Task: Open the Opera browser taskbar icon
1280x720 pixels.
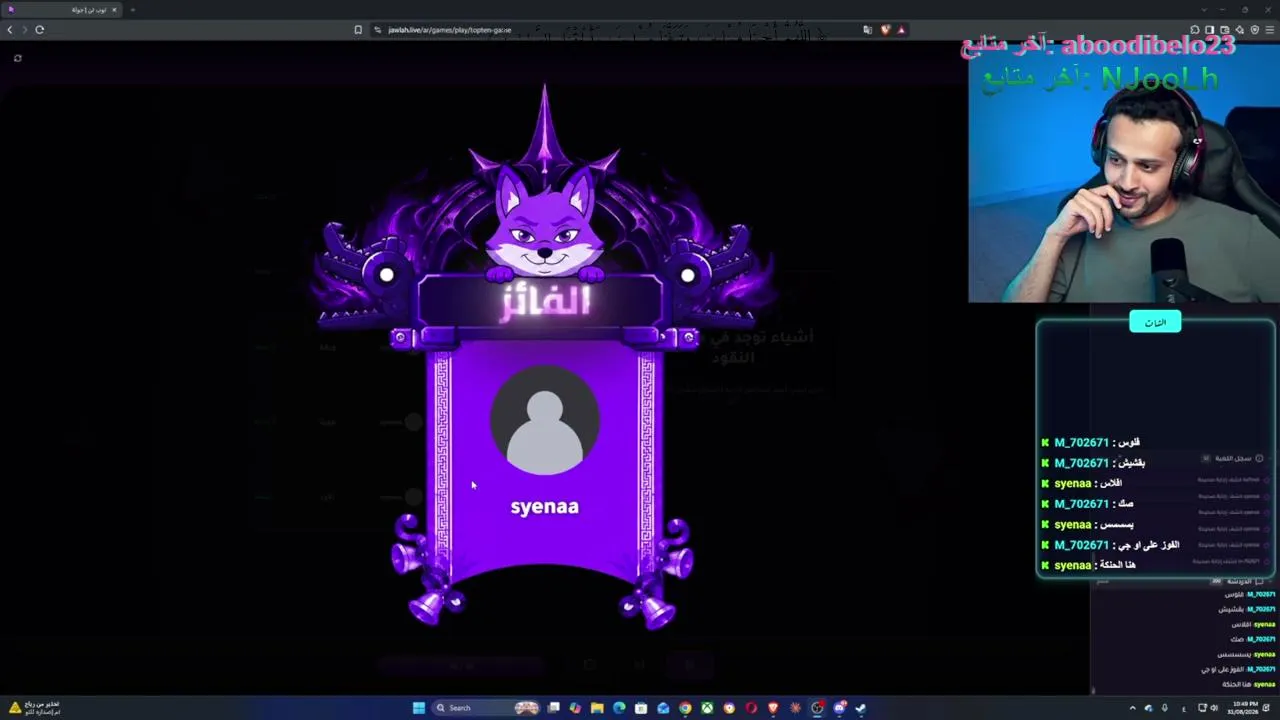Action: pyautogui.click(x=751, y=708)
